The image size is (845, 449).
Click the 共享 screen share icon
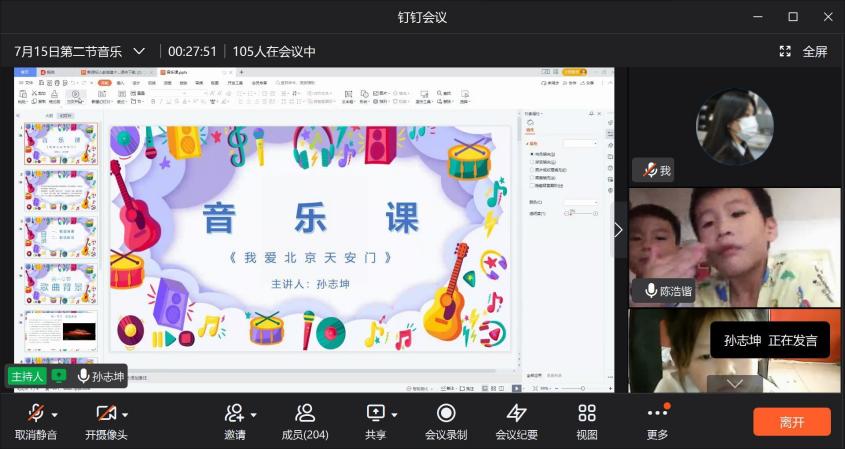375,413
